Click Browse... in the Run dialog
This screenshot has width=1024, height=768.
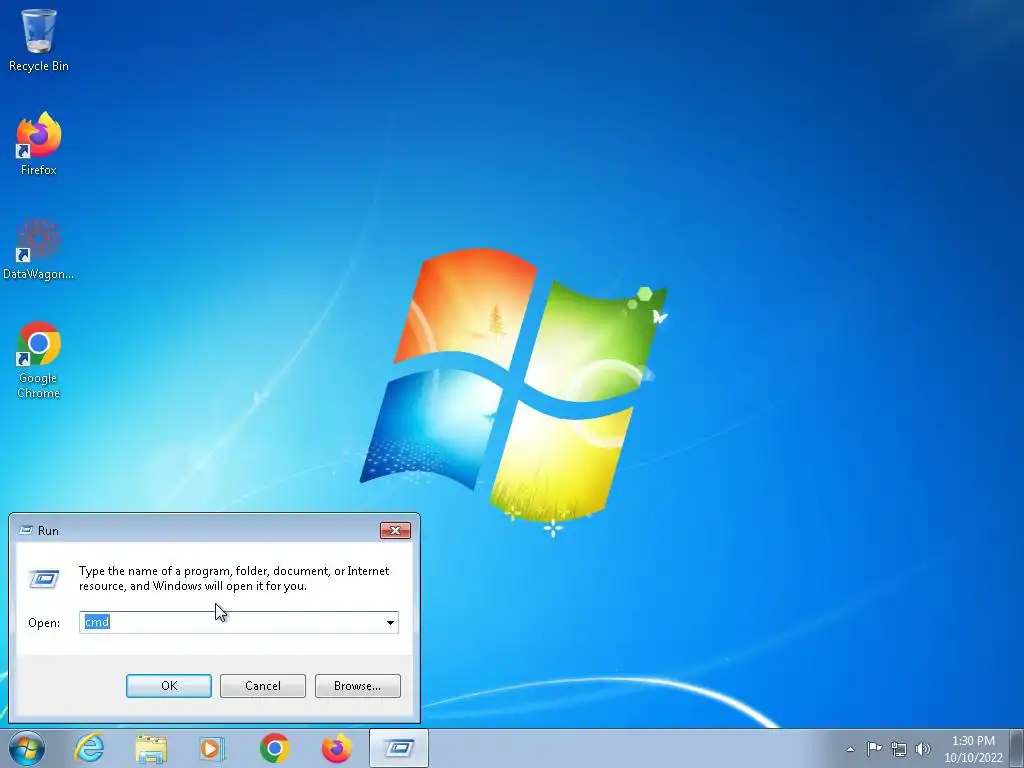click(x=357, y=686)
